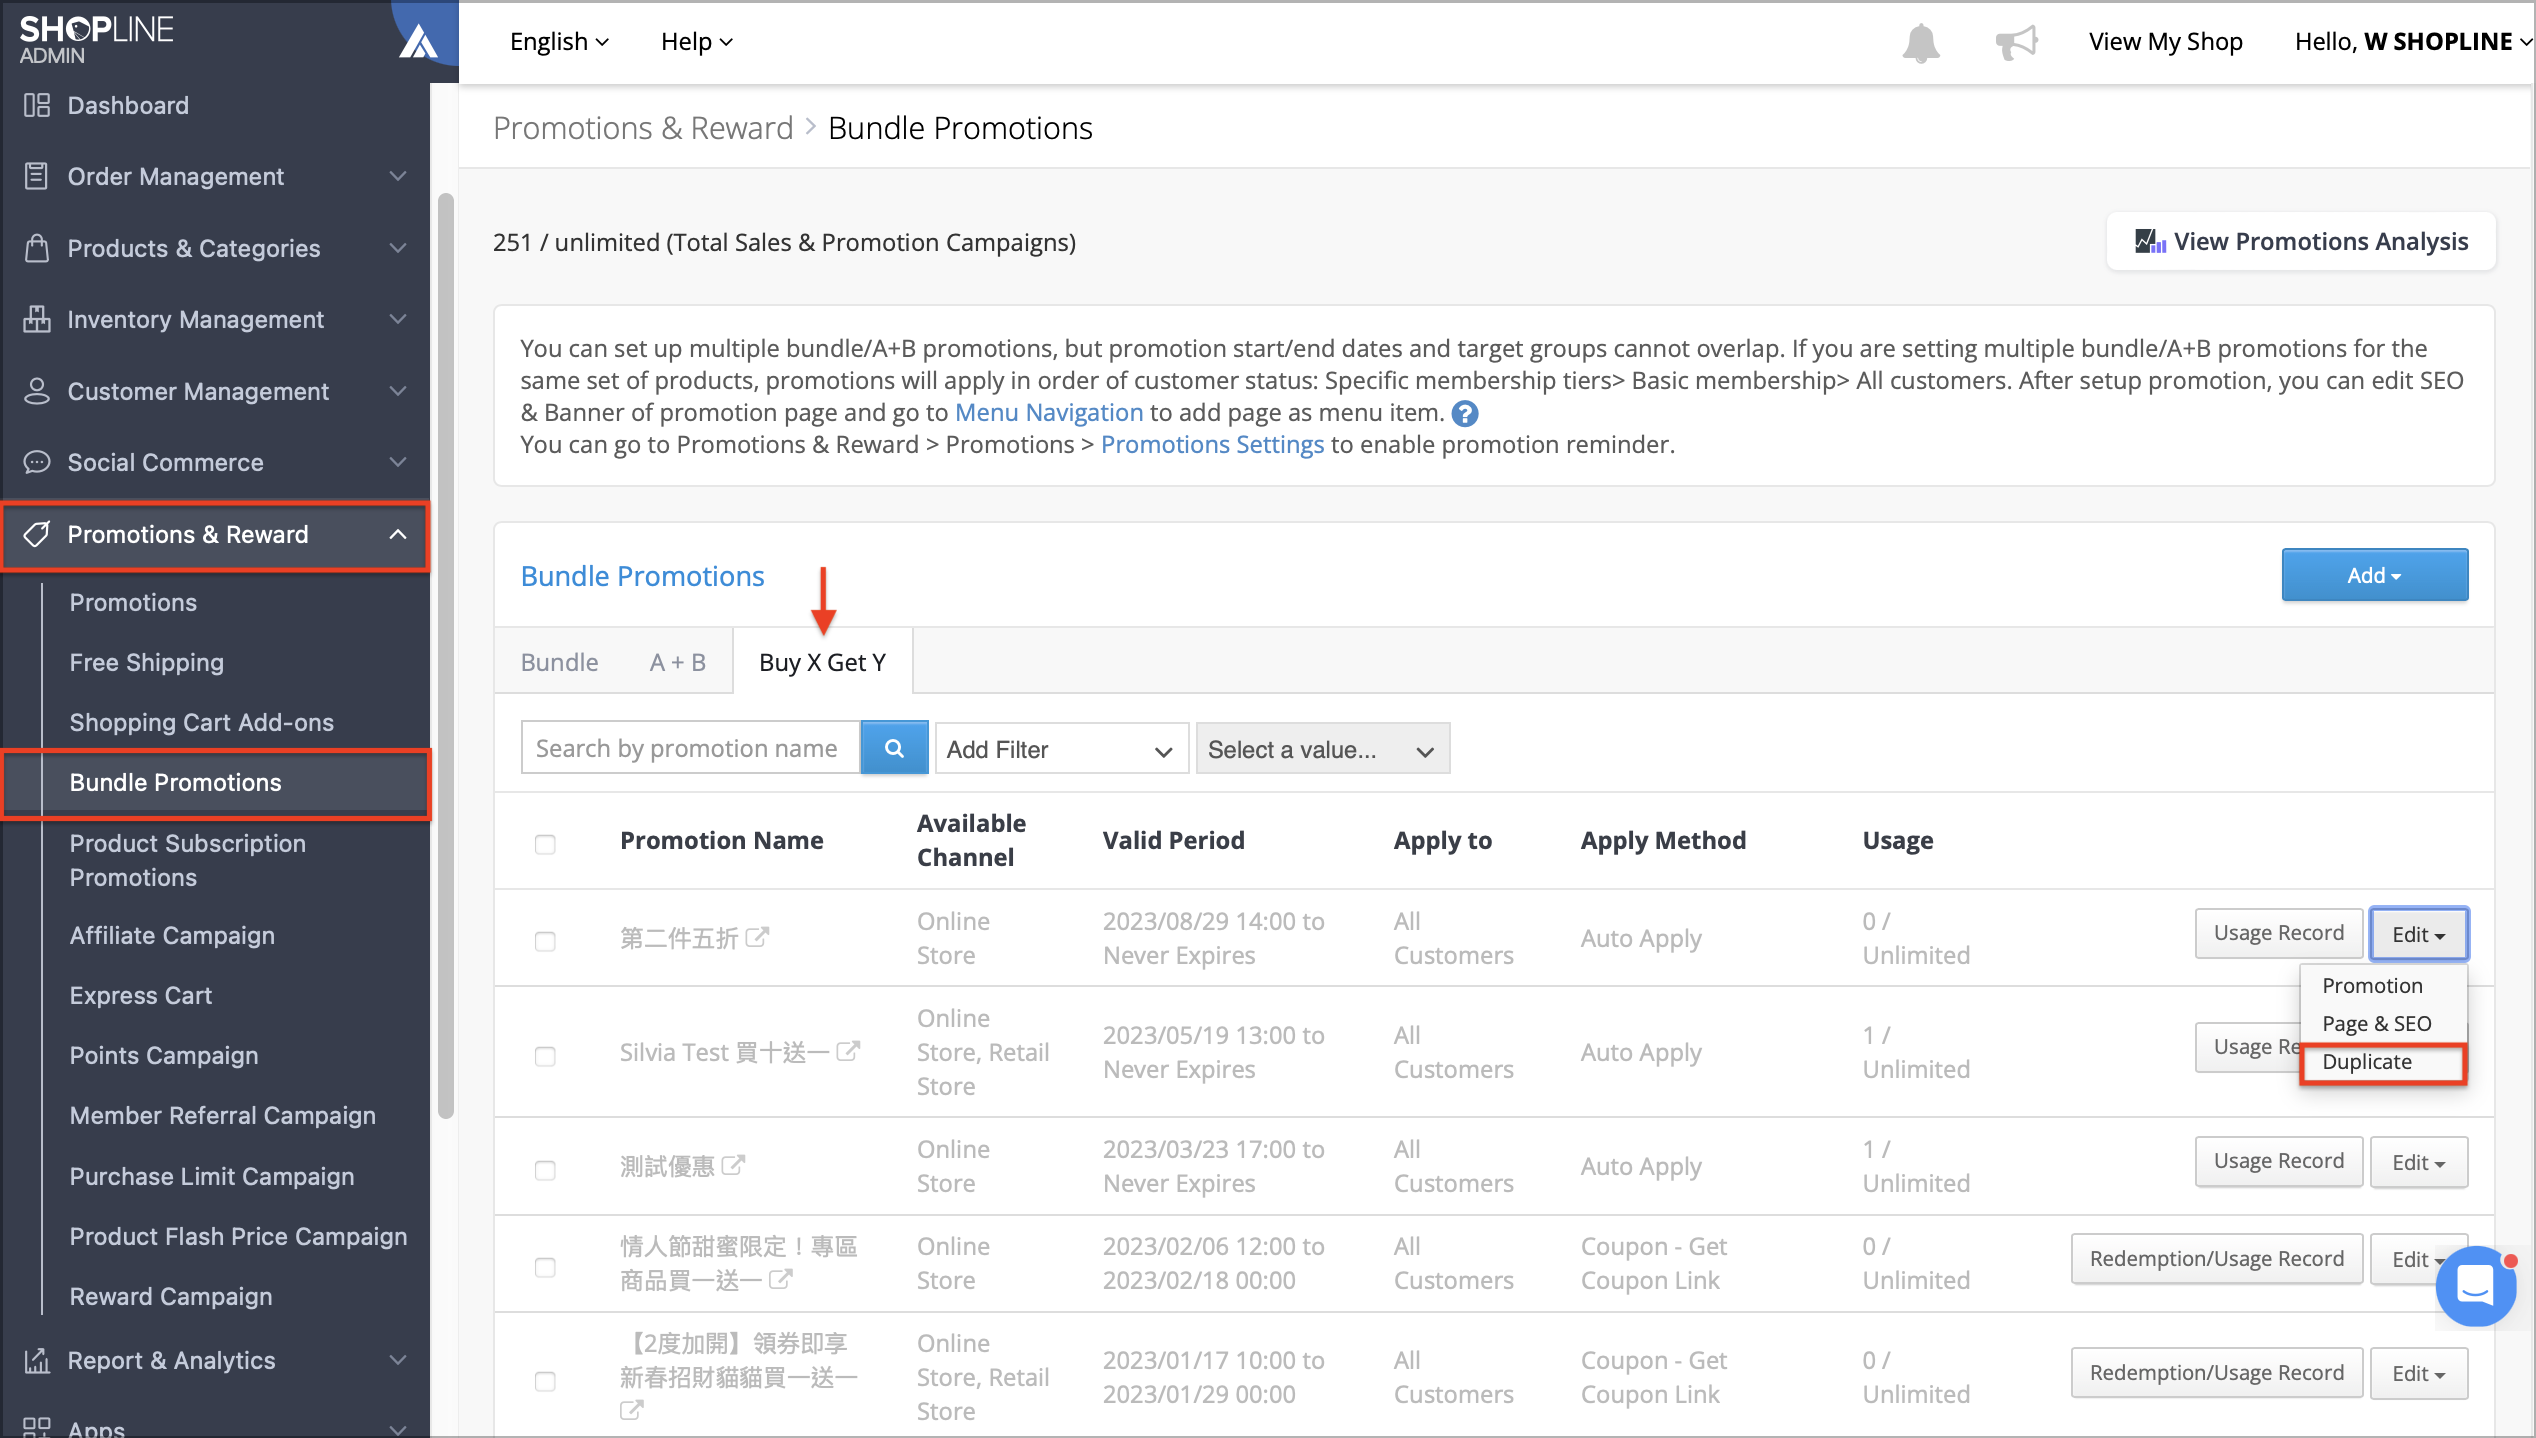Go to Shopping Cart Add-ons in sidebar
Image resolution: width=2536 pixels, height=1438 pixels.
coord(201,722)
